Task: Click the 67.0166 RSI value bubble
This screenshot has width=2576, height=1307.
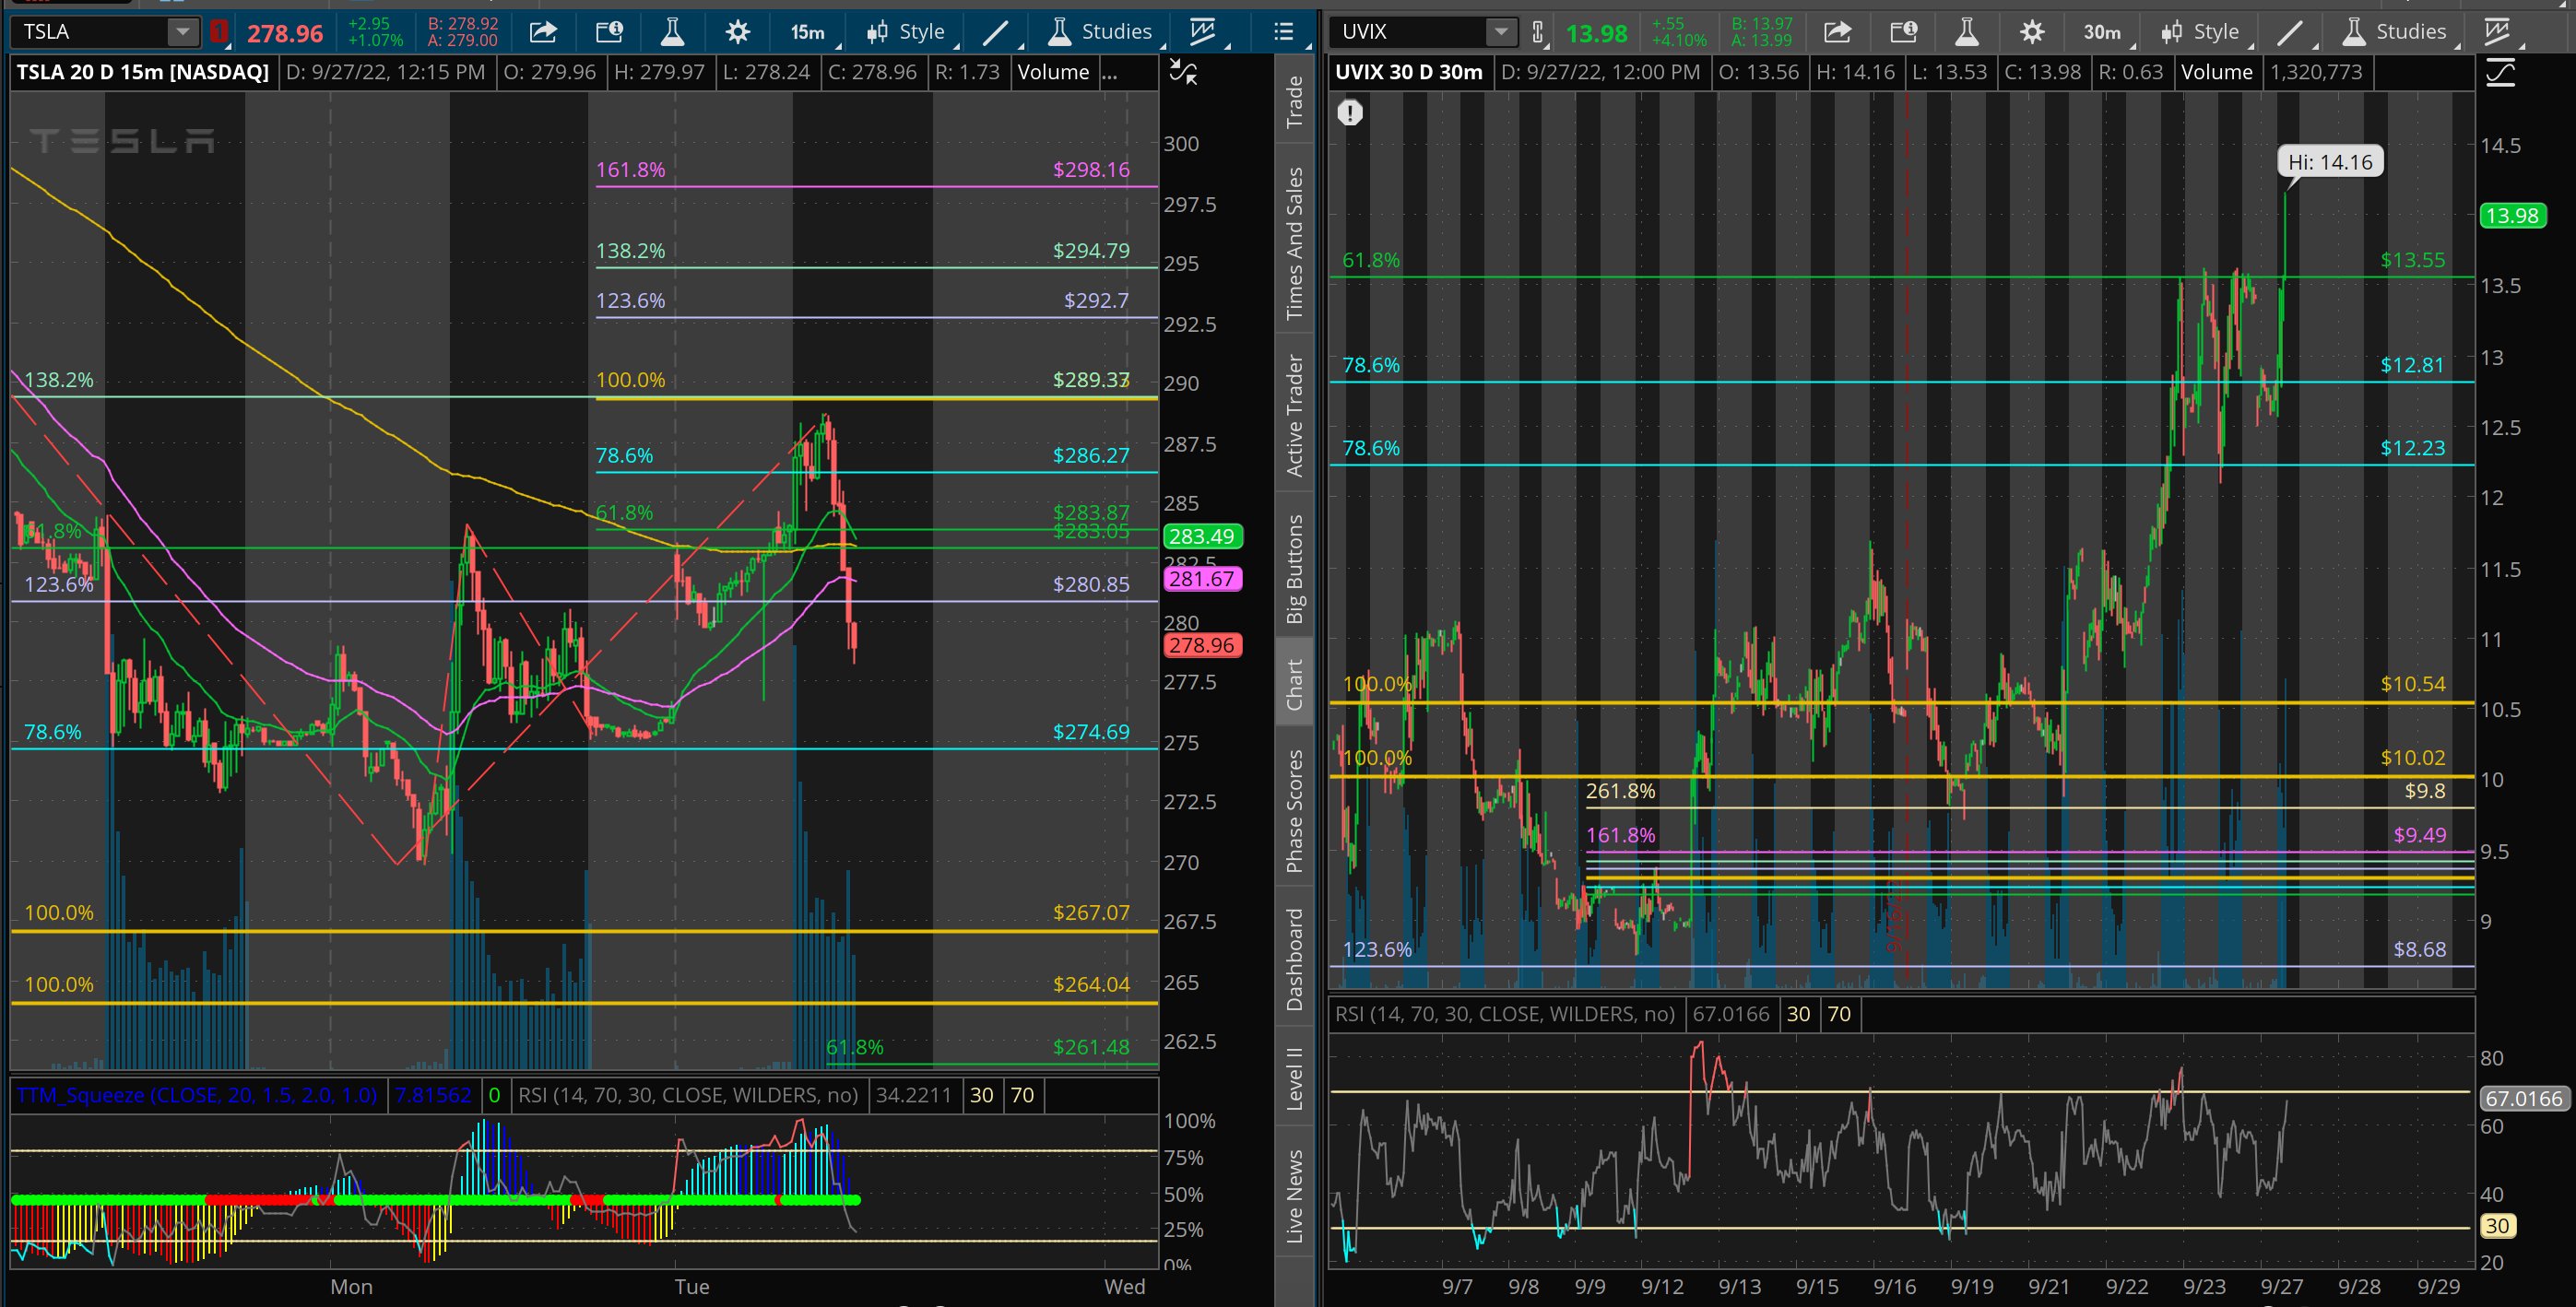Action: [2523, 1098]
